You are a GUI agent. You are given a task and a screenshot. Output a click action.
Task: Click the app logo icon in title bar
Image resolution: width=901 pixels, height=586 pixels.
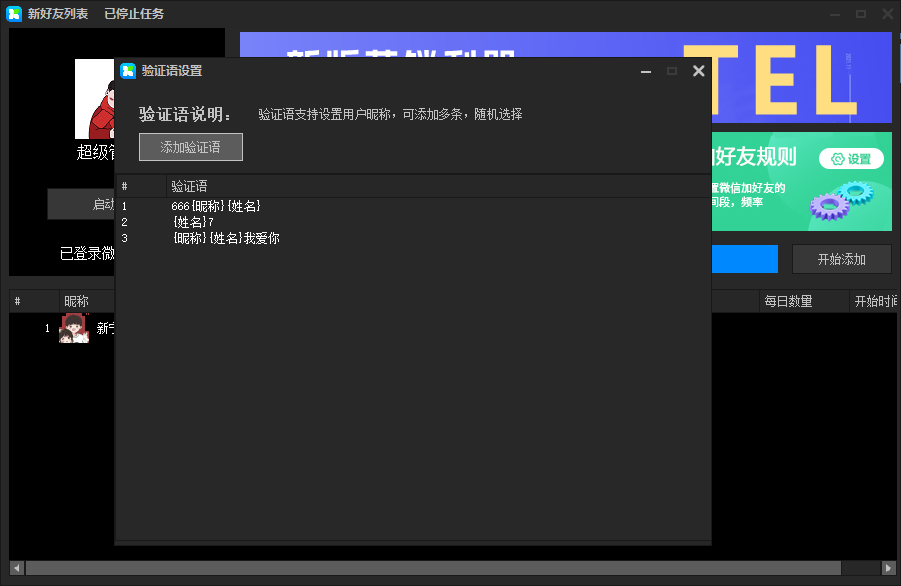click(14, 13)
